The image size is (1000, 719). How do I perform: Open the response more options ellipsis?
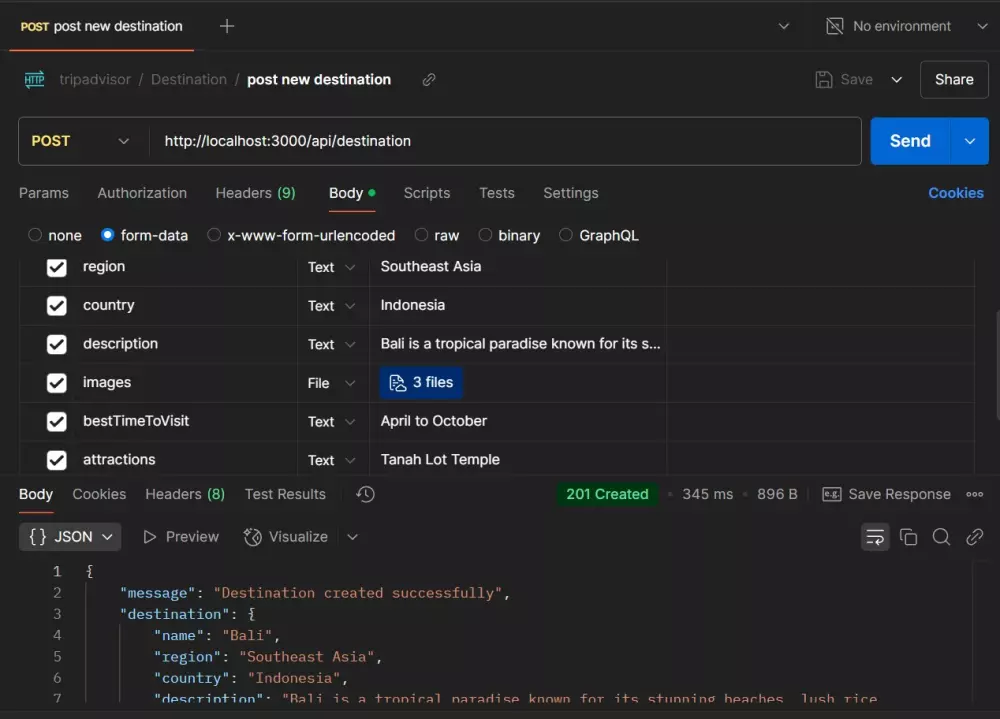click(x=974, y=494)
